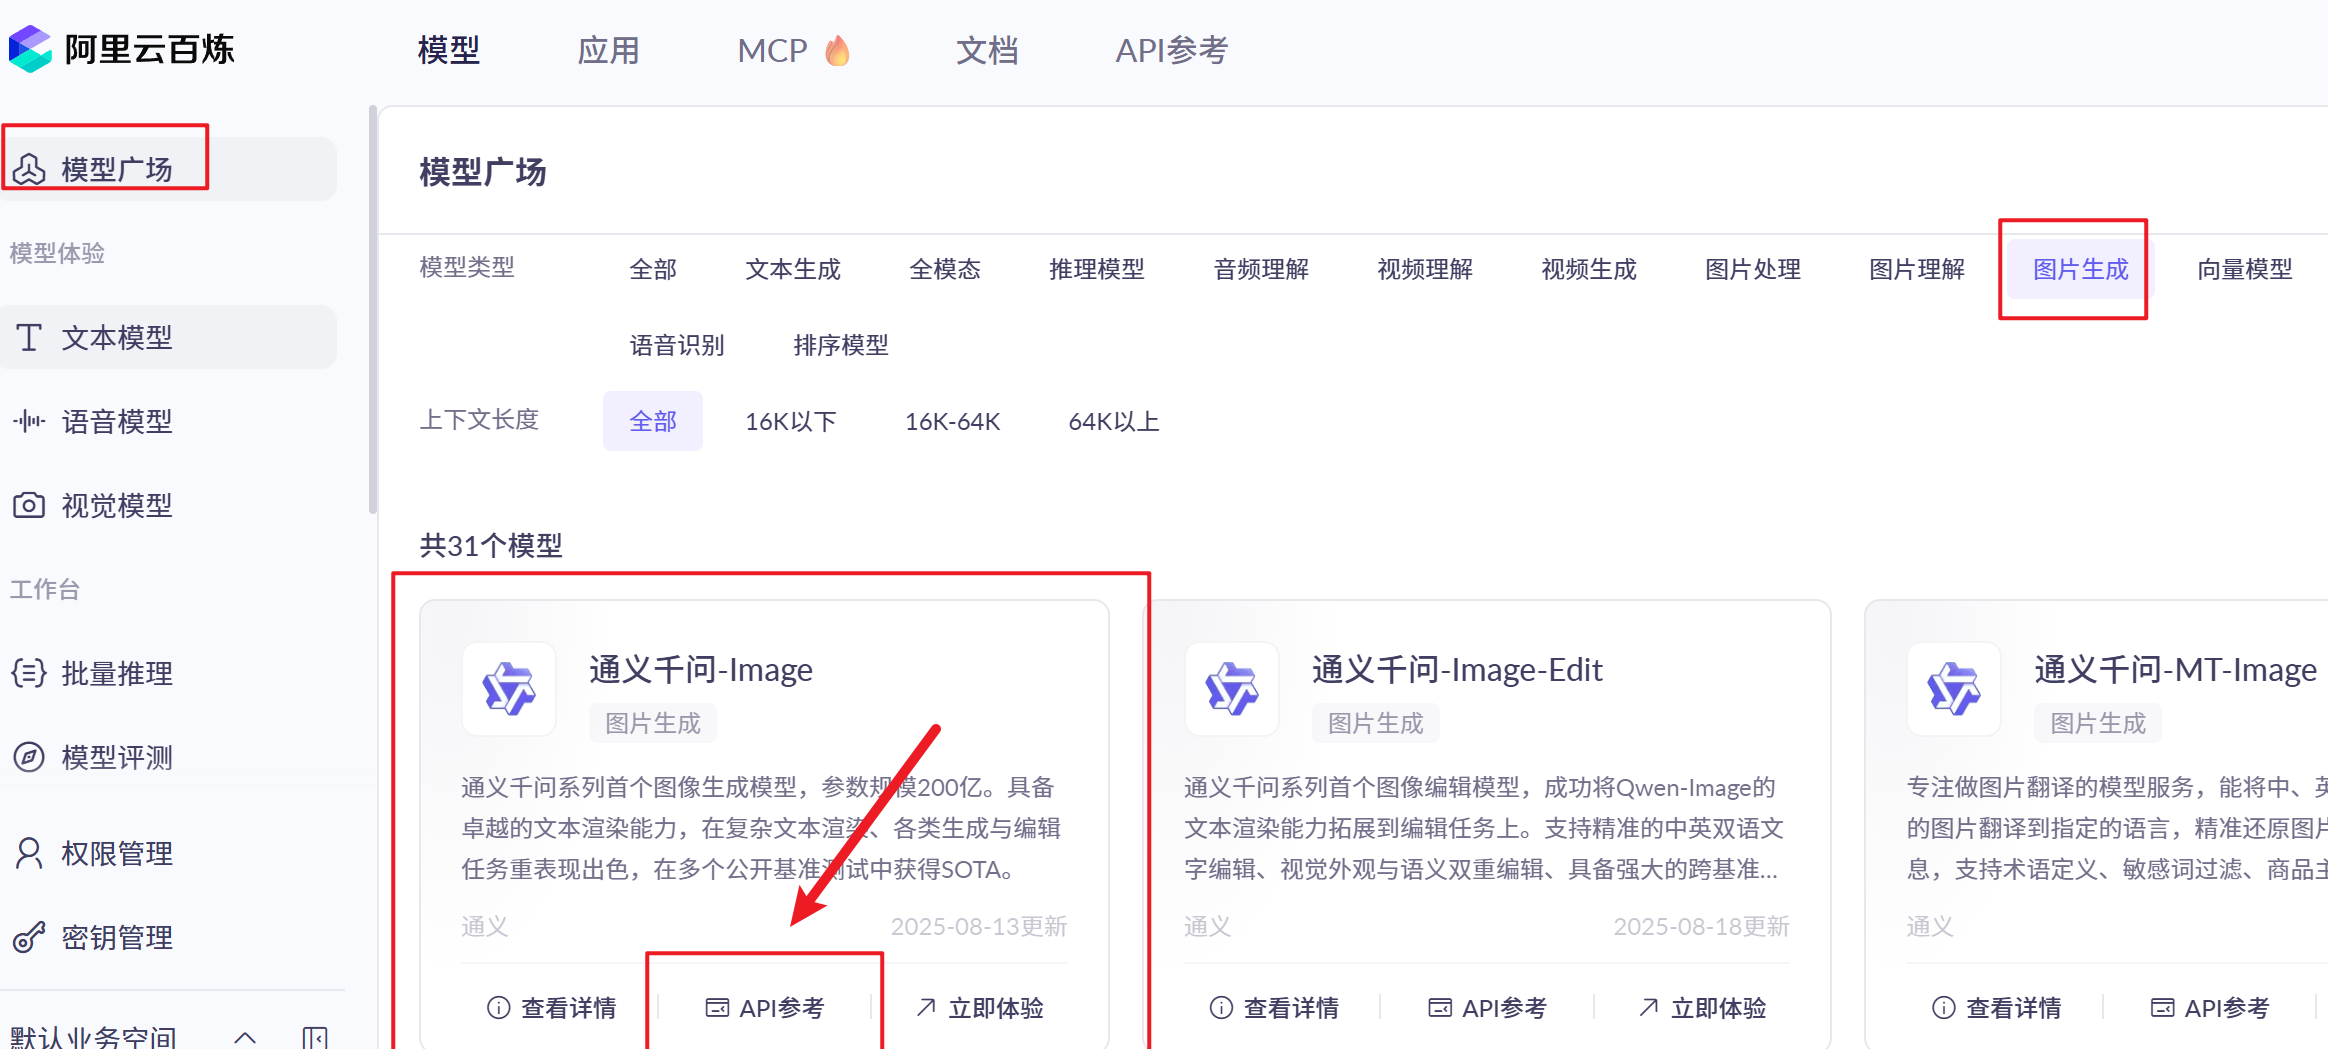Click the 语音模型 waveform icon
The width and height of the screenshot is (2328, 1049).
pos(29,421)
